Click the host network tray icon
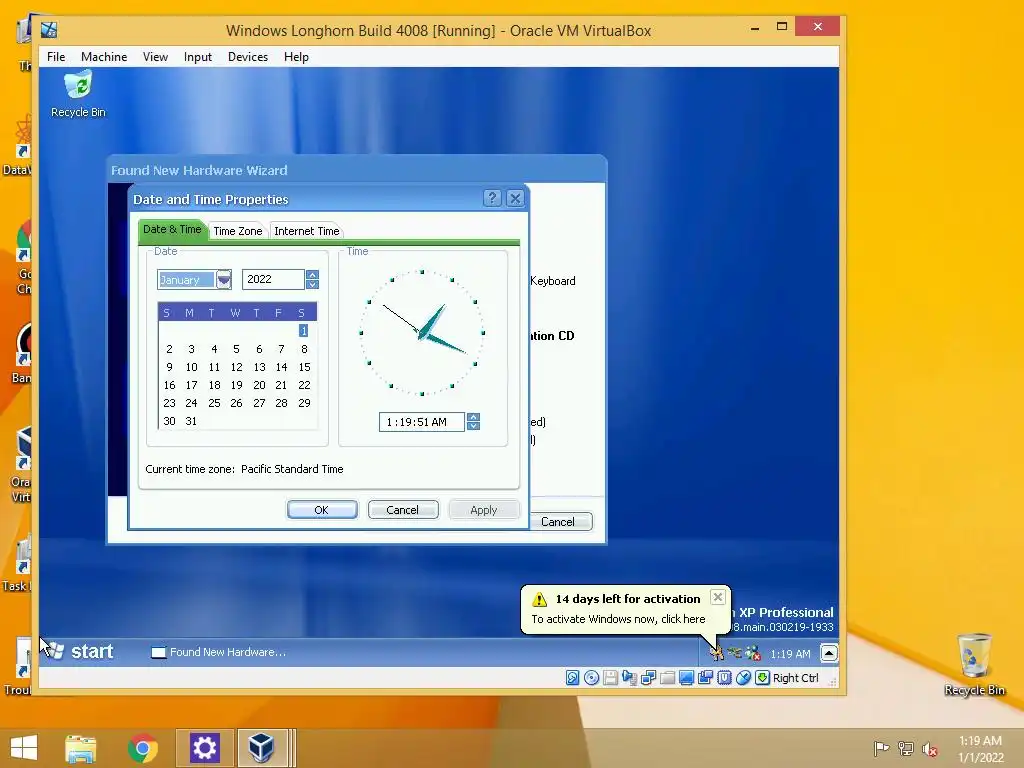 tap(906, 748)
